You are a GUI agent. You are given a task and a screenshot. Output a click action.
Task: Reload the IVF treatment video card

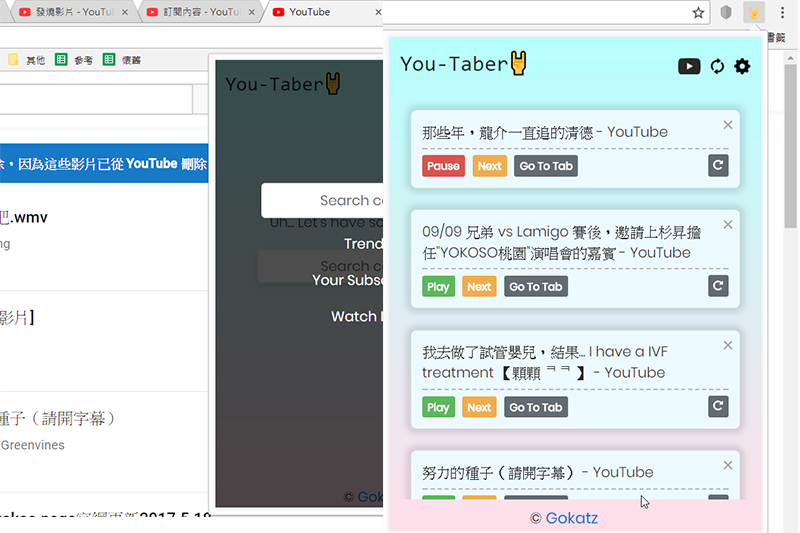[718, 407]
